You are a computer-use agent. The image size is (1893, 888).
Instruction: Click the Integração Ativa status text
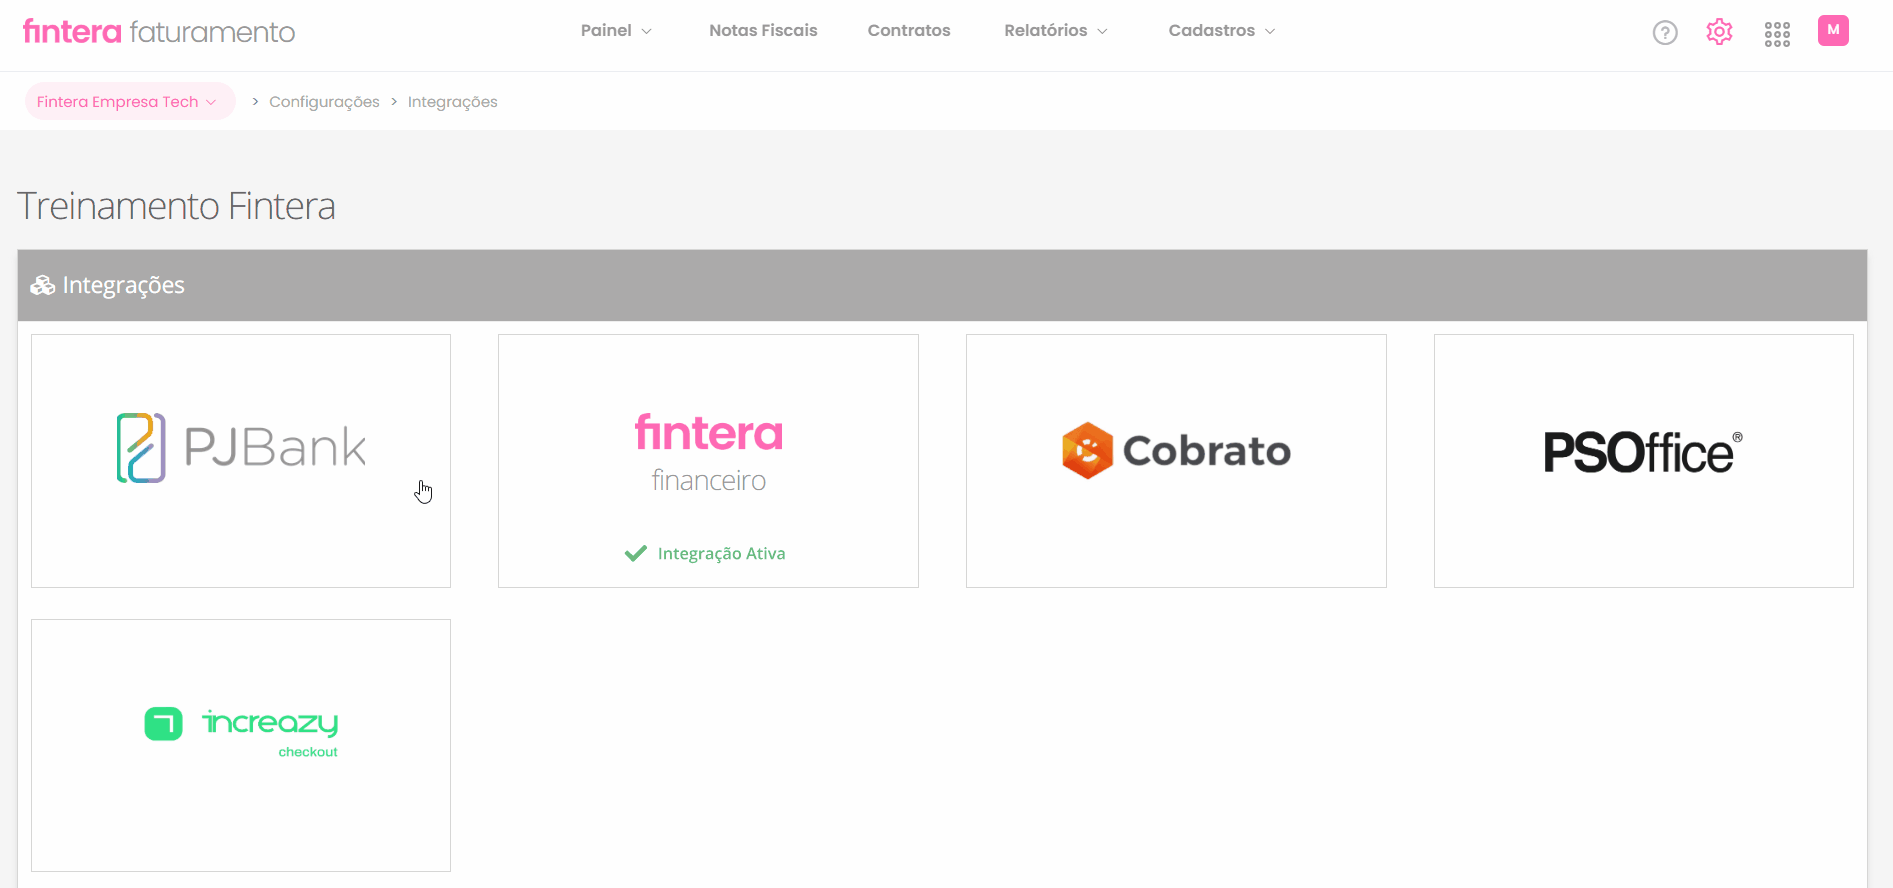click(721, 553)
